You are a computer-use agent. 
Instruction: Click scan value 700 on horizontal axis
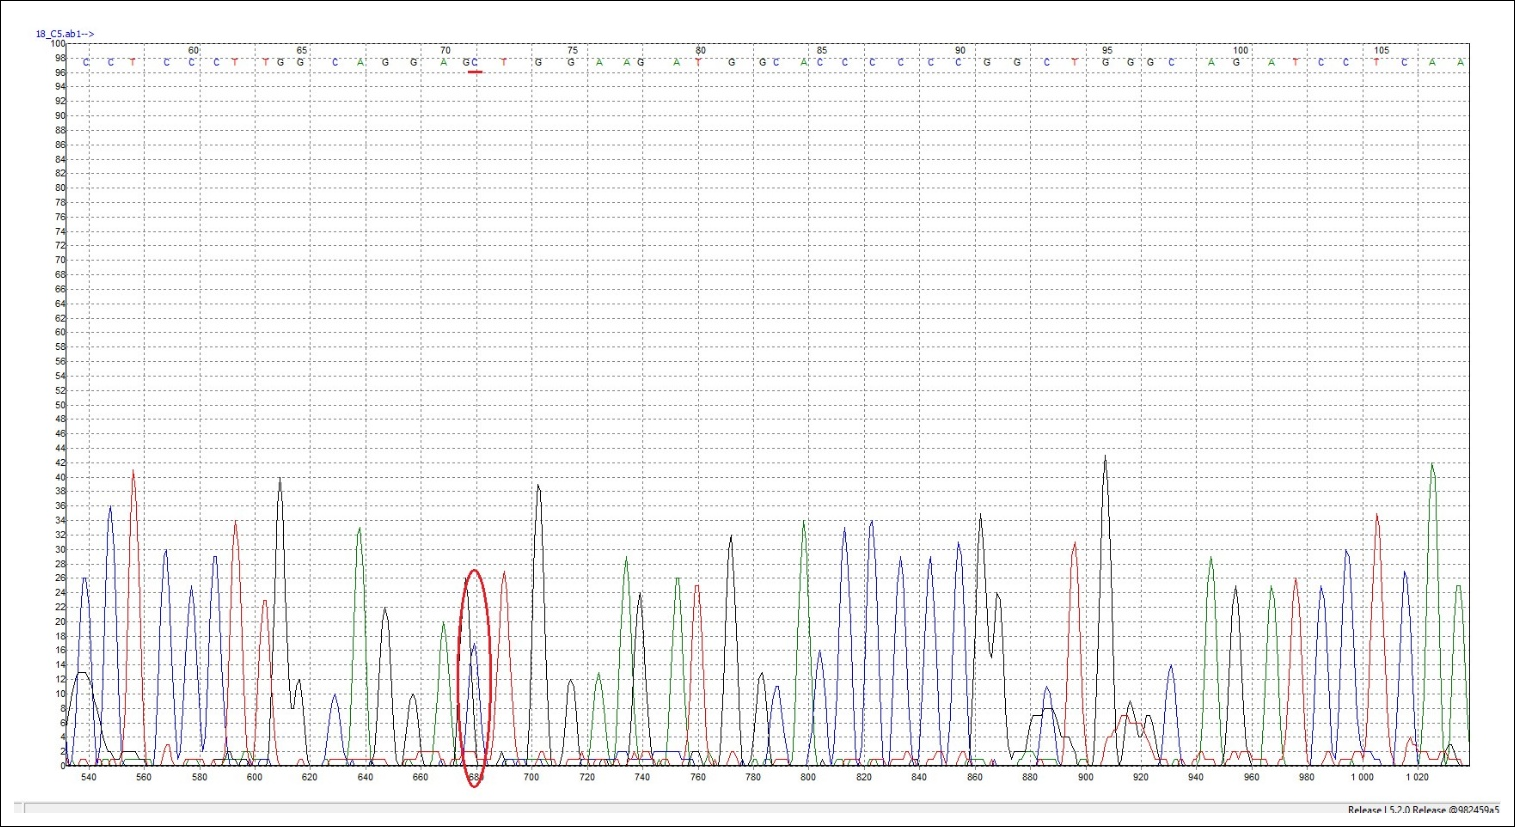531,777
